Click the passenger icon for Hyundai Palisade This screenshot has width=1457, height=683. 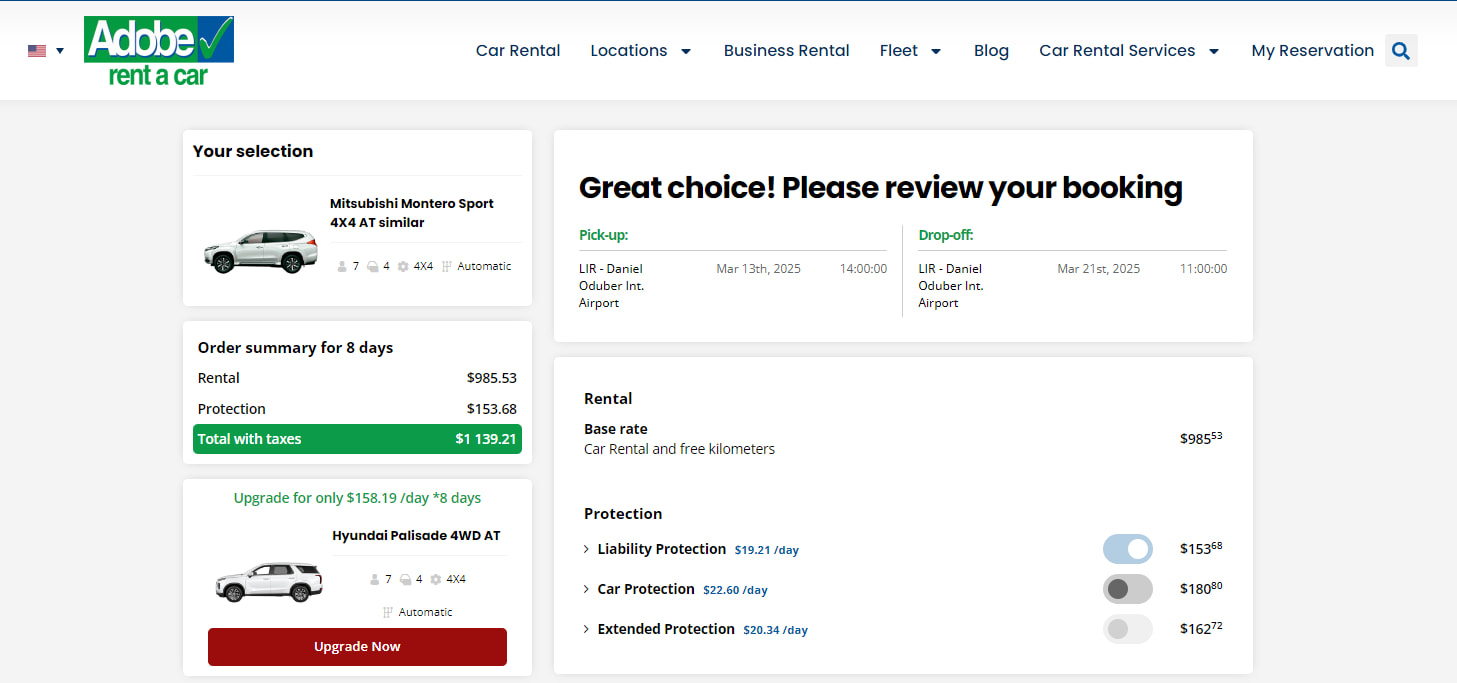[x=374, y=579]
